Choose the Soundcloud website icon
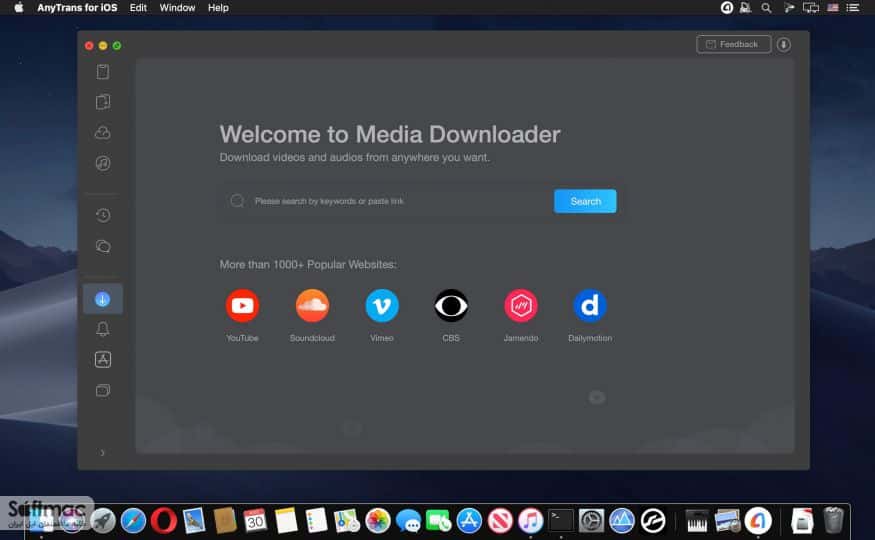The height and width of the screenshot is (540, 875). tap(312, 306)
